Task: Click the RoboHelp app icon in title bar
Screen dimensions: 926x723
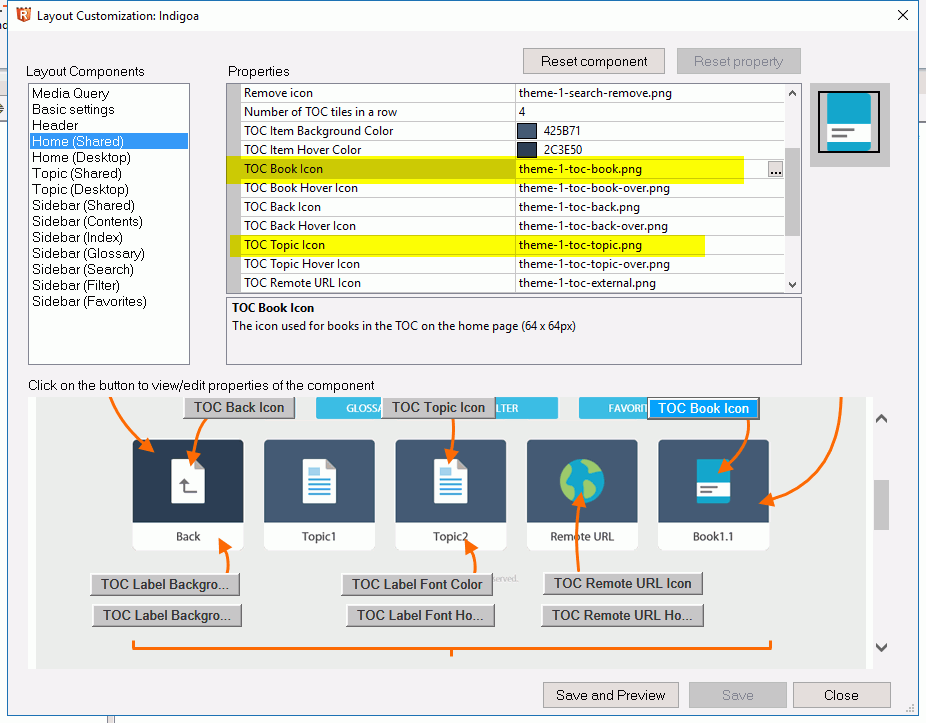Action: point(23,15)
